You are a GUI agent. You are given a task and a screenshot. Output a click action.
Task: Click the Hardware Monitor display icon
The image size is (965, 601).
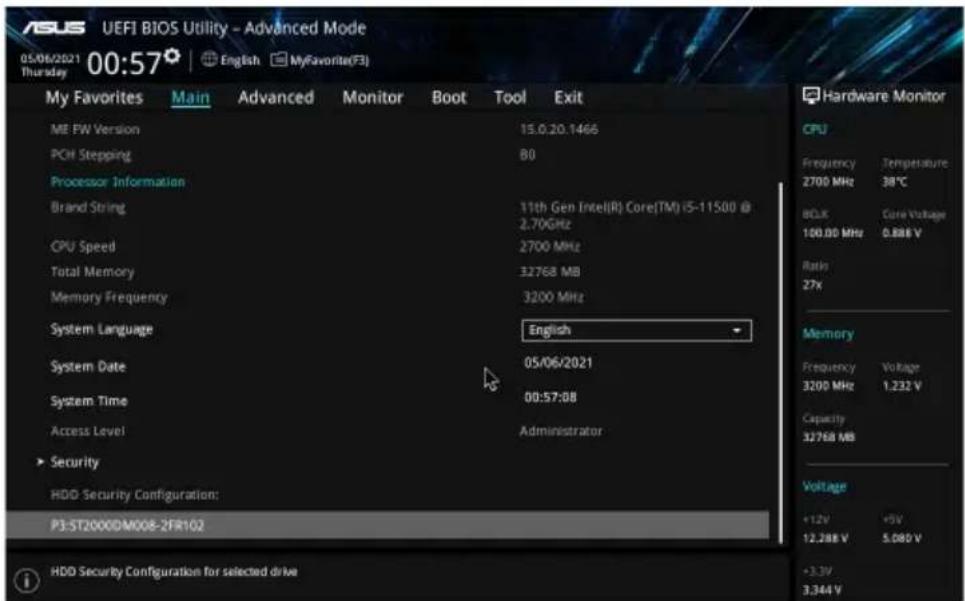coord(811,96)
